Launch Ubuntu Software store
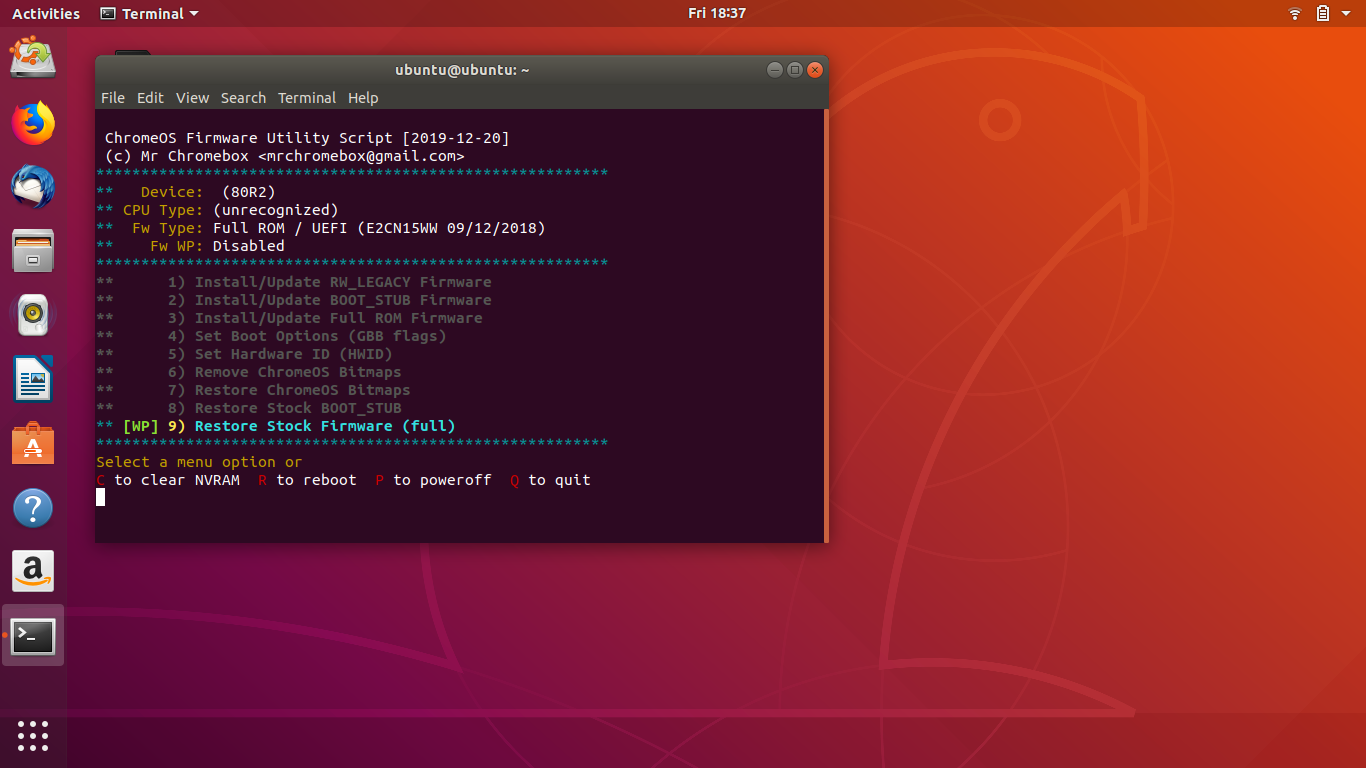The width and height of the screenshot is (1366, 768). 33,444
